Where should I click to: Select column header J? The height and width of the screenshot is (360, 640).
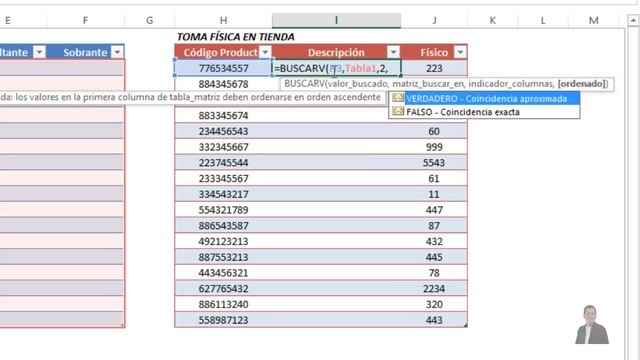[x=434, y=20]
